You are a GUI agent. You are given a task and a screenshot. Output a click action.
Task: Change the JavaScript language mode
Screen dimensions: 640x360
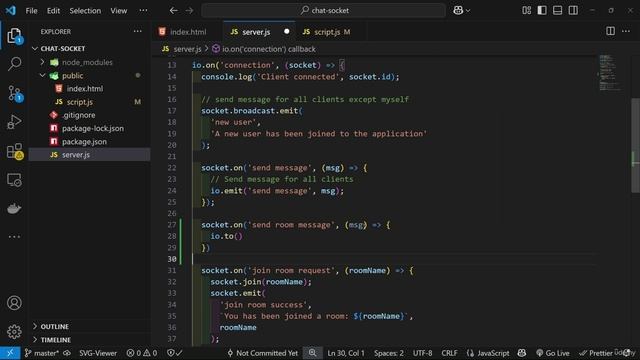tap(488, 353)
